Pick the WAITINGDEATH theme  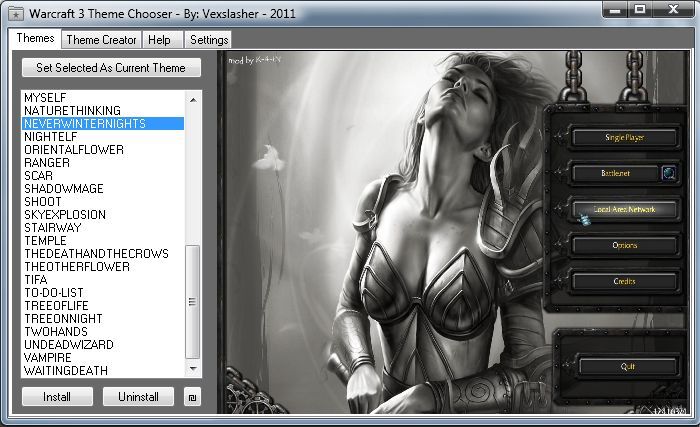coord(103,370)
